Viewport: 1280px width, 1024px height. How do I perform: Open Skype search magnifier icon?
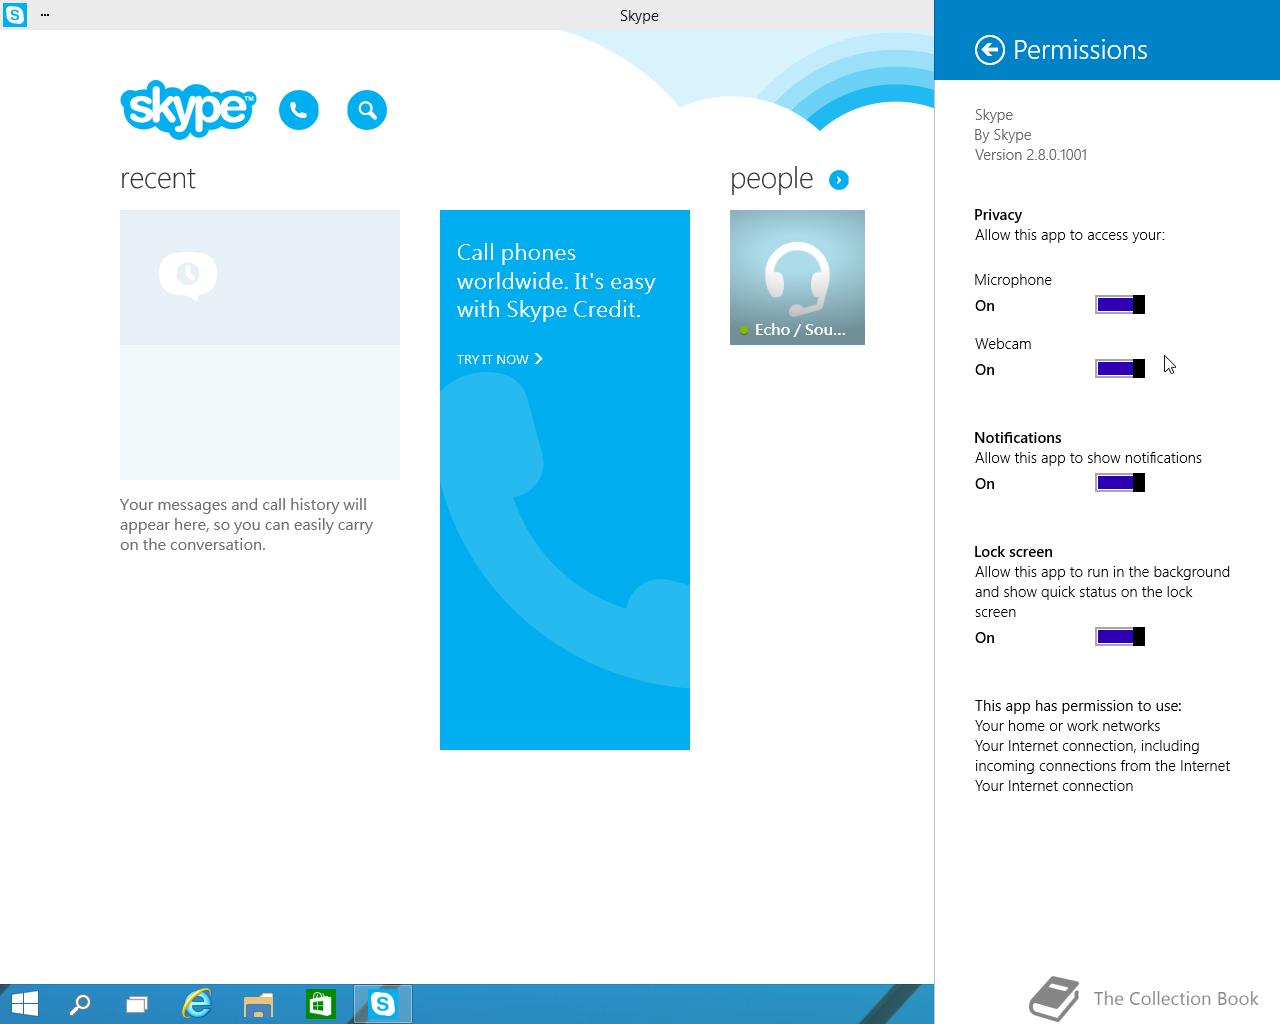pos(367,110)
